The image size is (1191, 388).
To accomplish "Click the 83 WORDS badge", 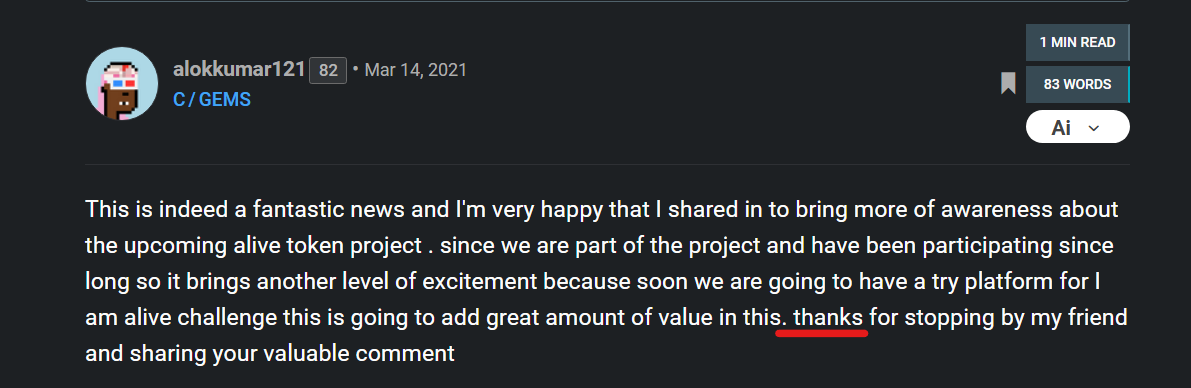I will tap(1077, 84).
